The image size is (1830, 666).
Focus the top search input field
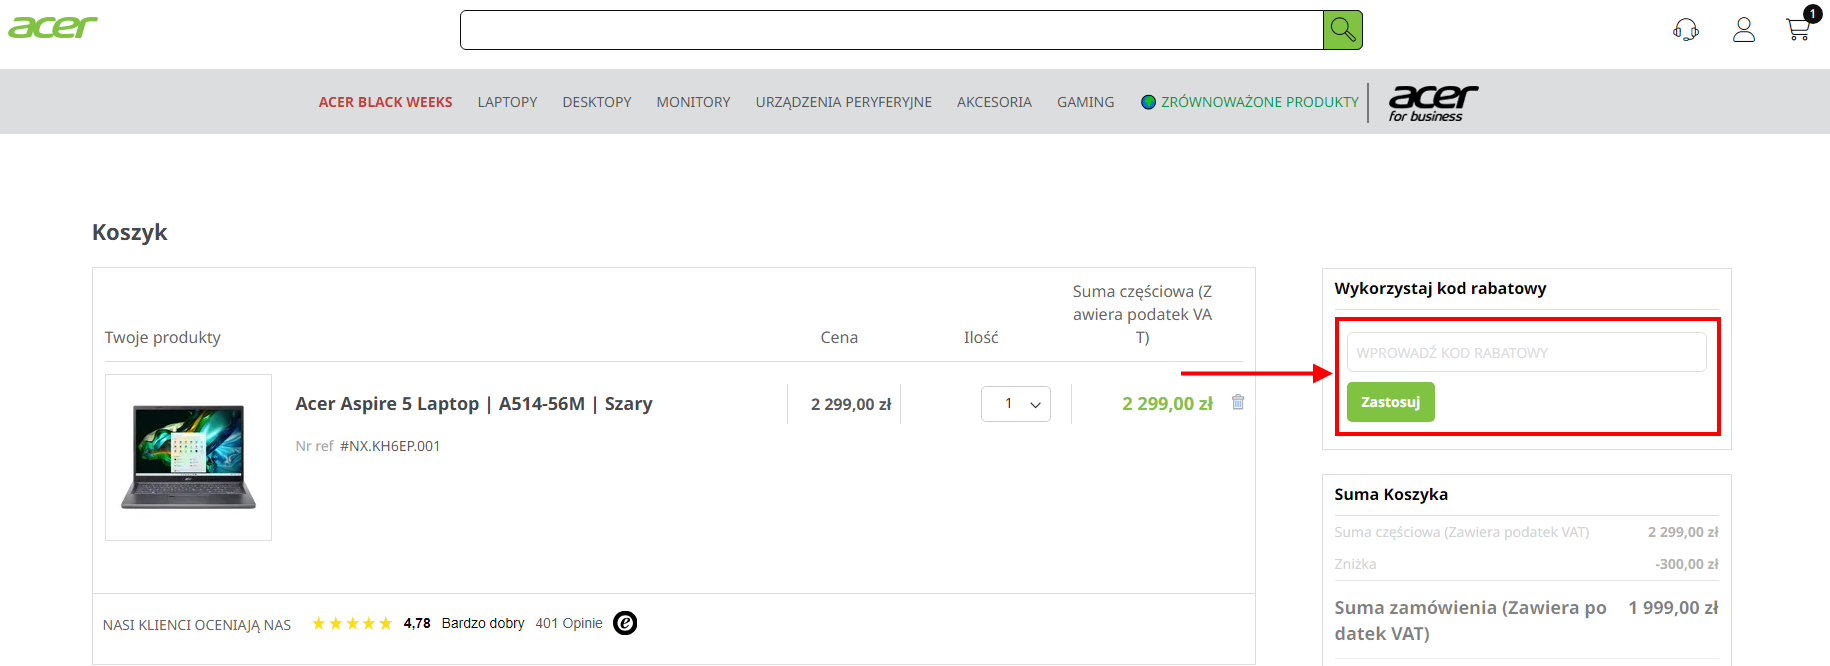892,30
